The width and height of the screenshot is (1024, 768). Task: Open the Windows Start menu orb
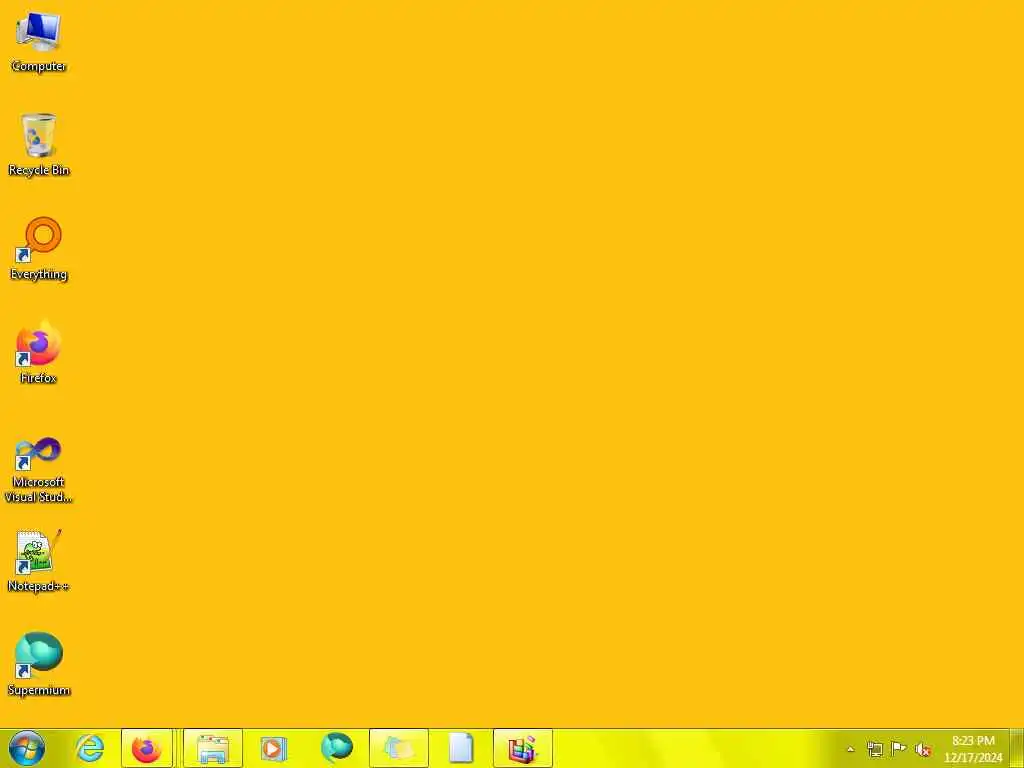point(27,748)
